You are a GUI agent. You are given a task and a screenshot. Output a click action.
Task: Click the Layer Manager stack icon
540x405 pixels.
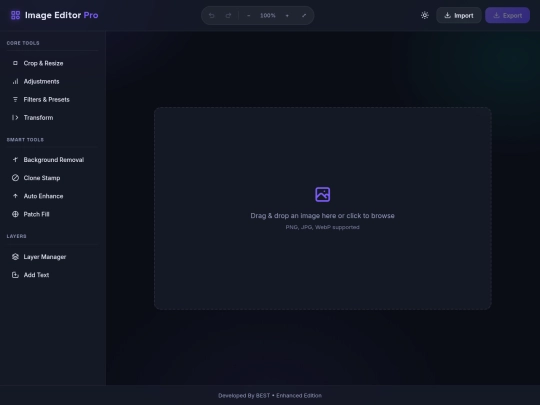coord(15,257)
